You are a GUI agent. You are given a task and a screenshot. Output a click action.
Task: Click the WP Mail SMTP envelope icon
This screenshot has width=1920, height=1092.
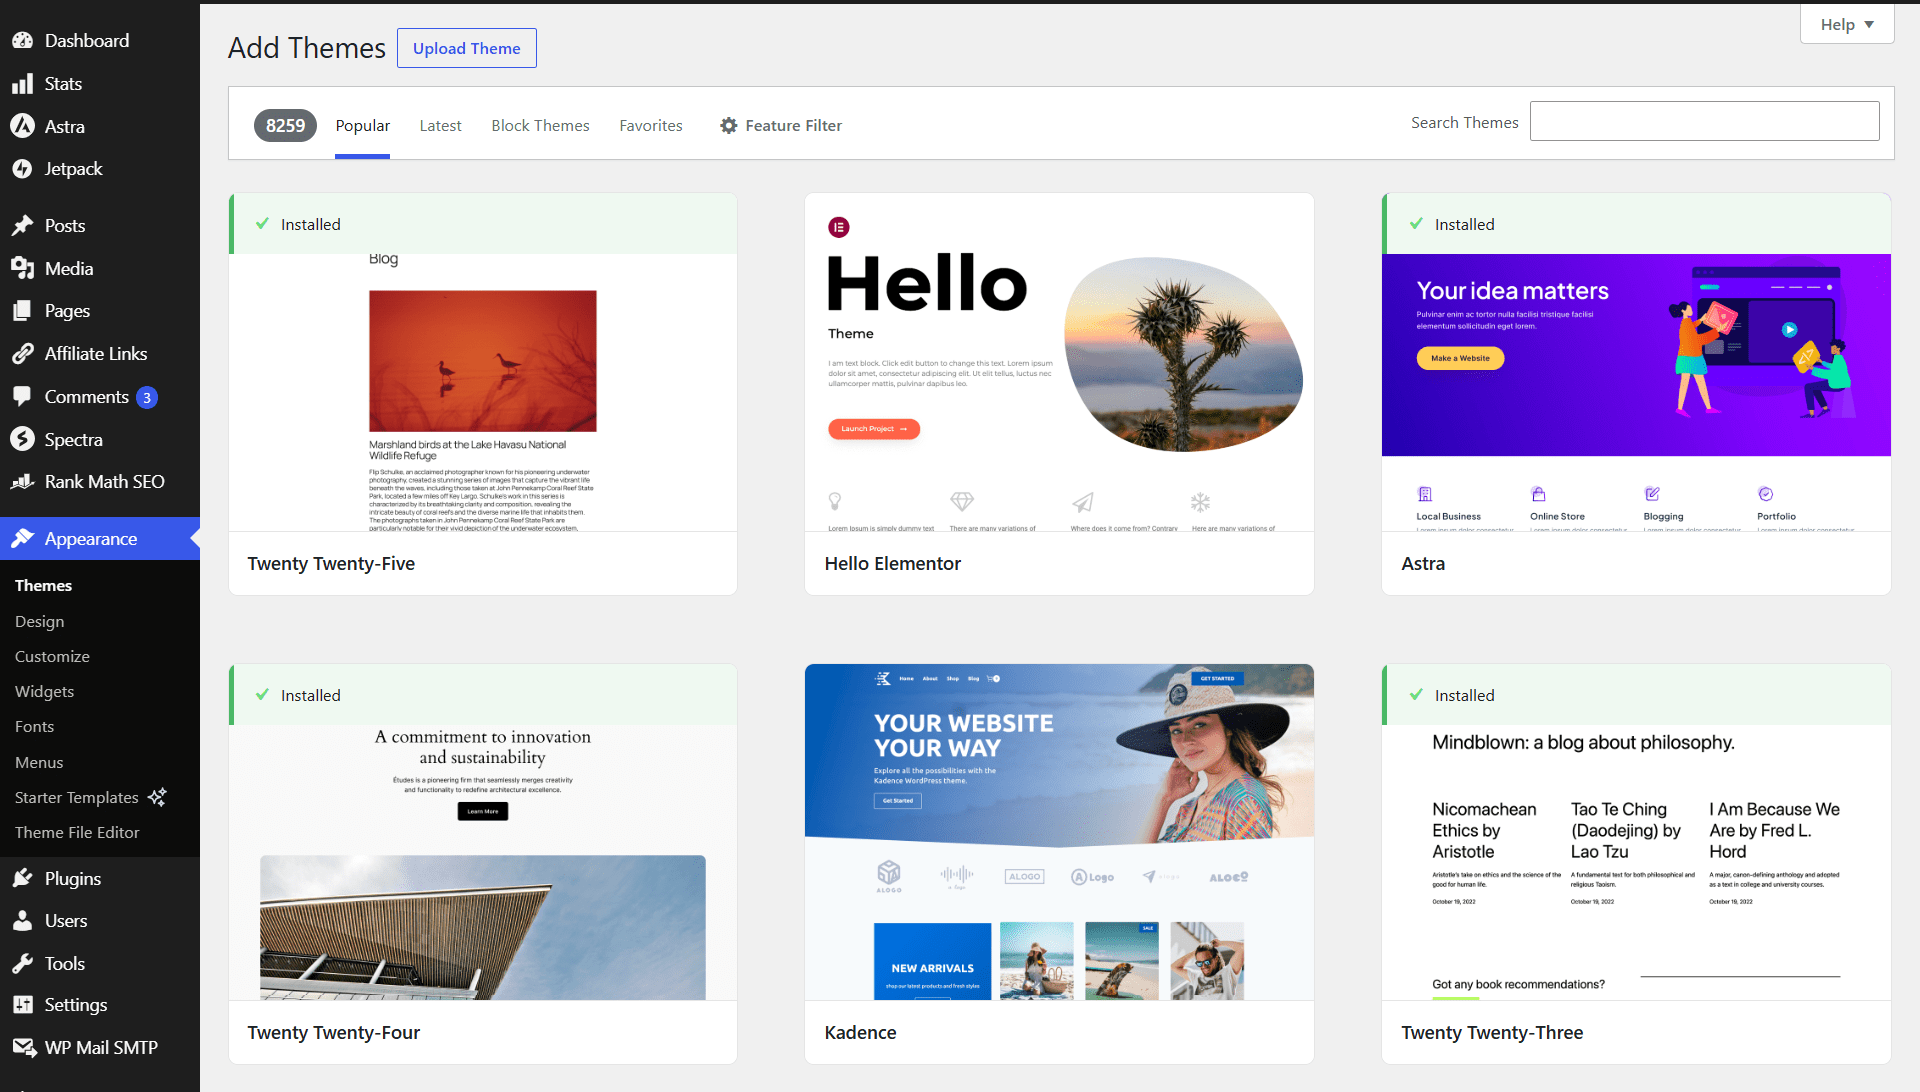tap(24, 1047)
